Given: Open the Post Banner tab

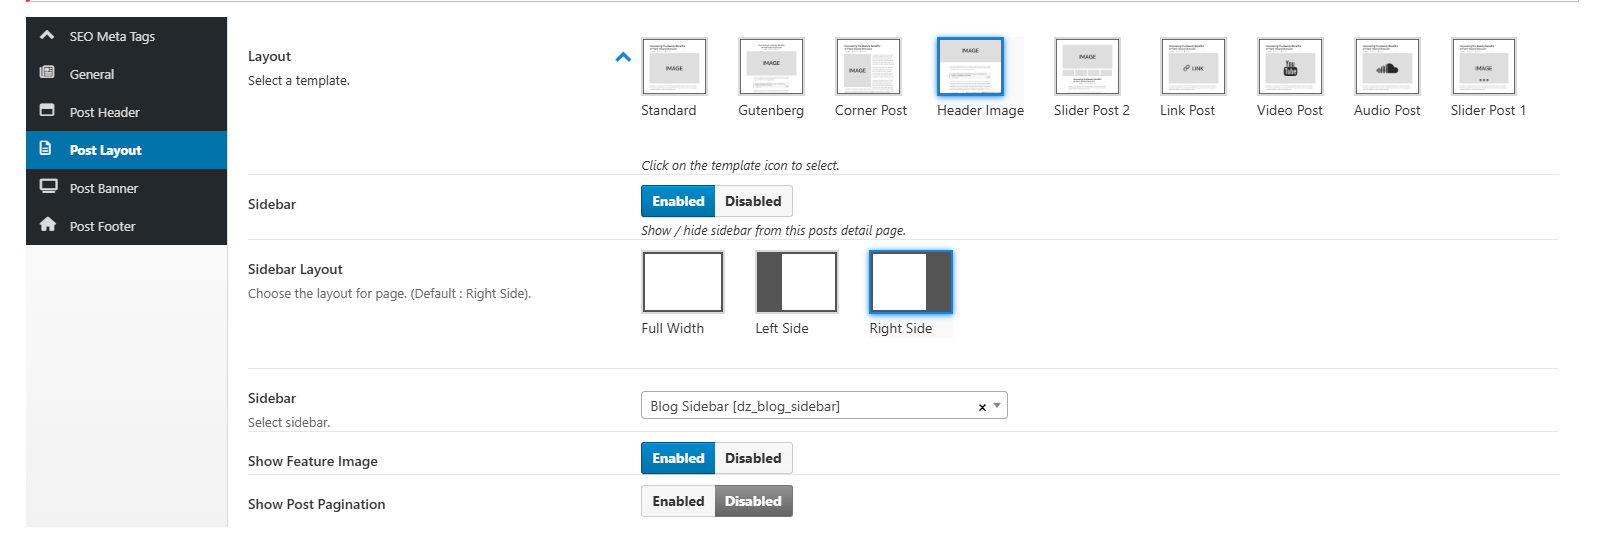Looking at the screenshot, I should 103,188.
